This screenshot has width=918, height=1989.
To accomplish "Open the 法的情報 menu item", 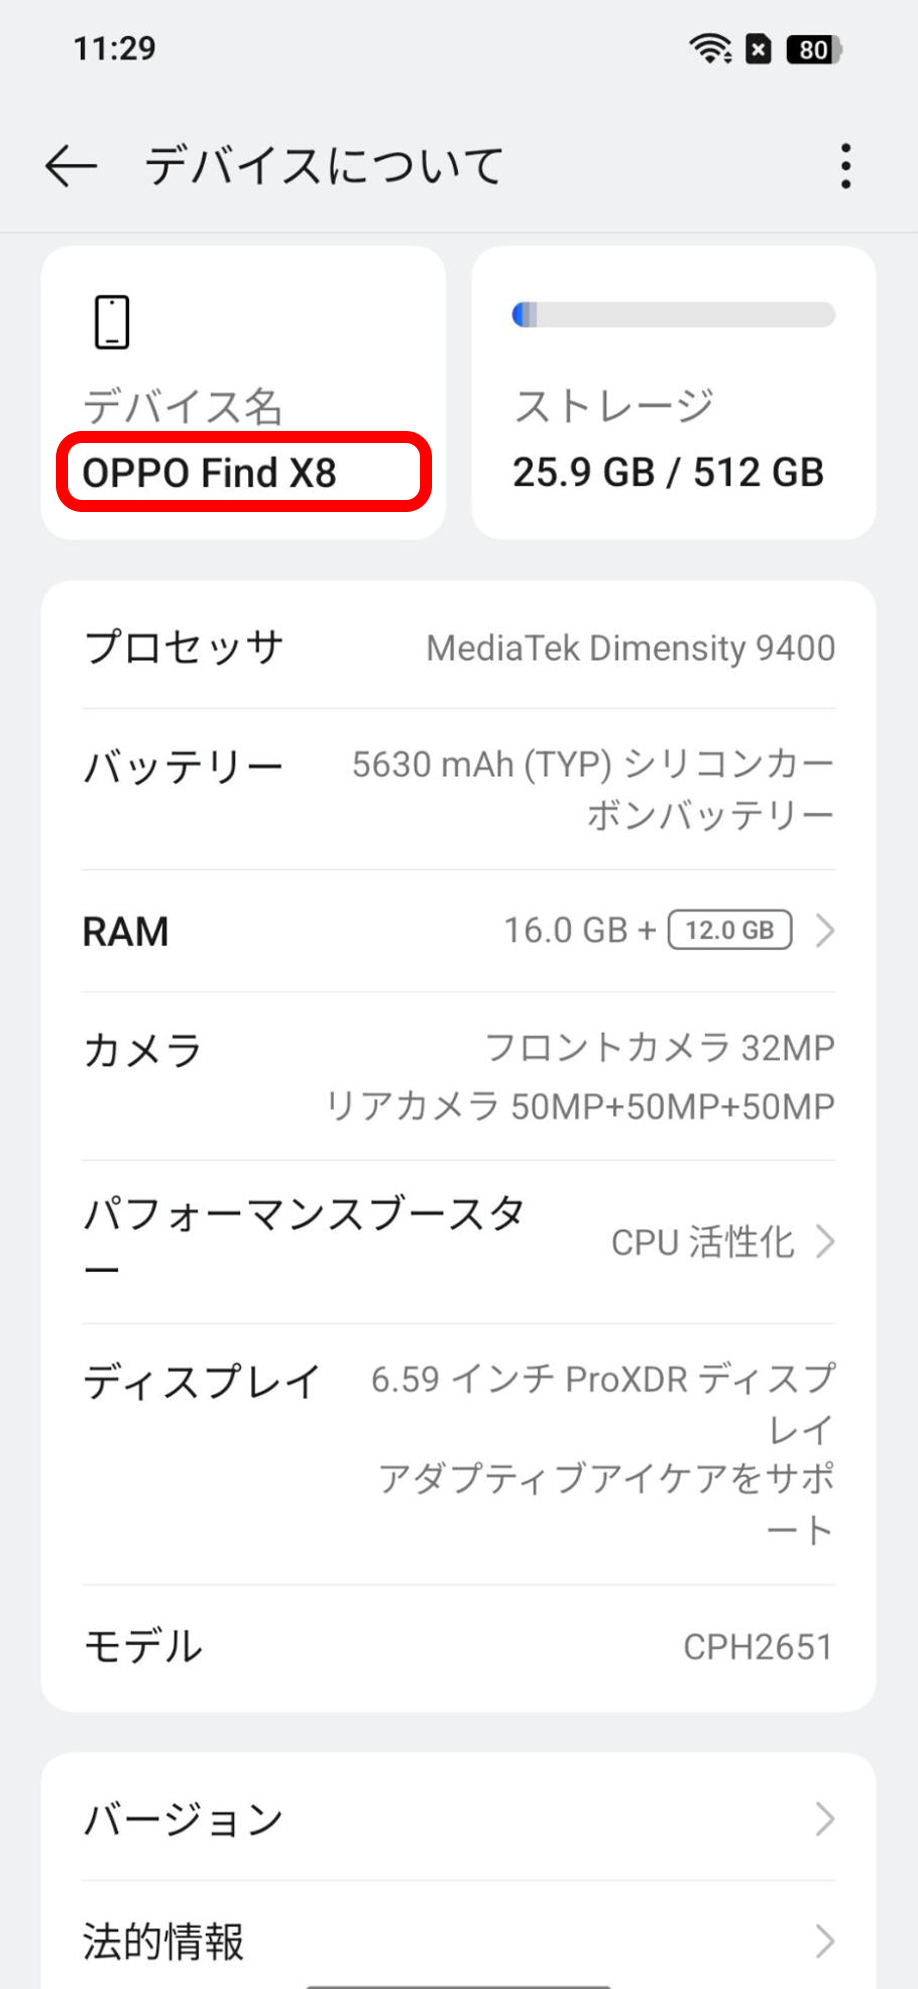I will click(164, 1941).
